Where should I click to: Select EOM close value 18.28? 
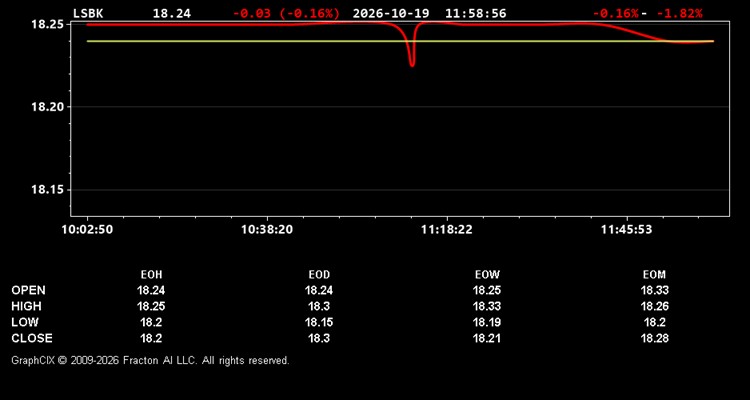click(x=654, y=338)
